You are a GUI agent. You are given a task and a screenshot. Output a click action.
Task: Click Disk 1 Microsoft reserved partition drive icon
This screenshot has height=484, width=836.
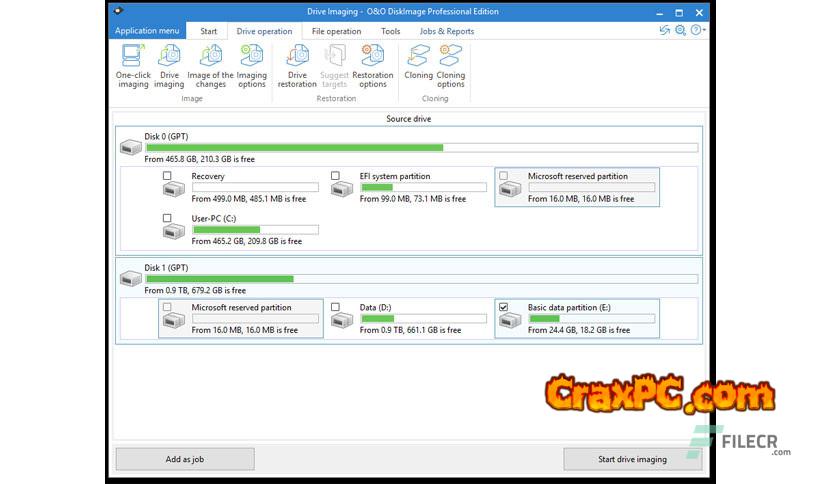(x=173, y=320)
